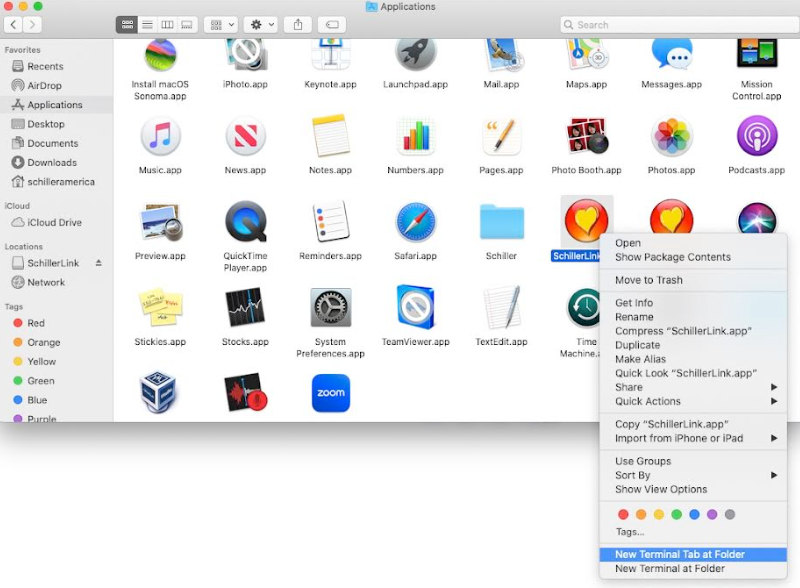This screenshot has width=800, height=588.
Task: Apply the red tag color in context menu
Action: (x=623, y=514)
